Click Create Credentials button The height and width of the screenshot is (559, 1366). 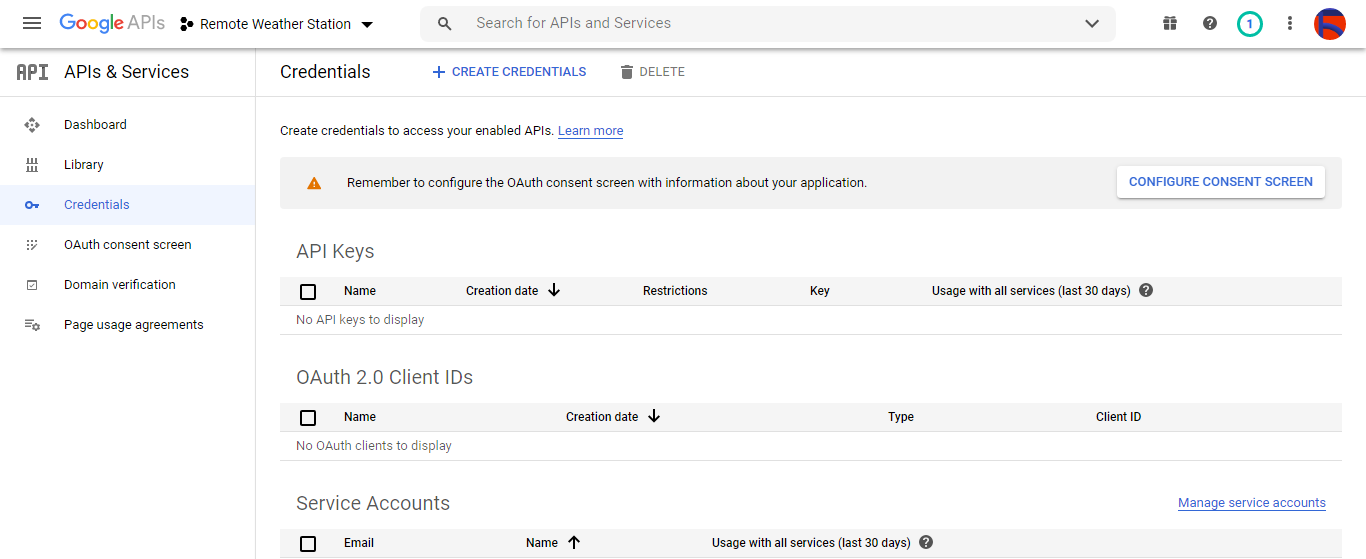pyautogui.click(x=509, y=72)
